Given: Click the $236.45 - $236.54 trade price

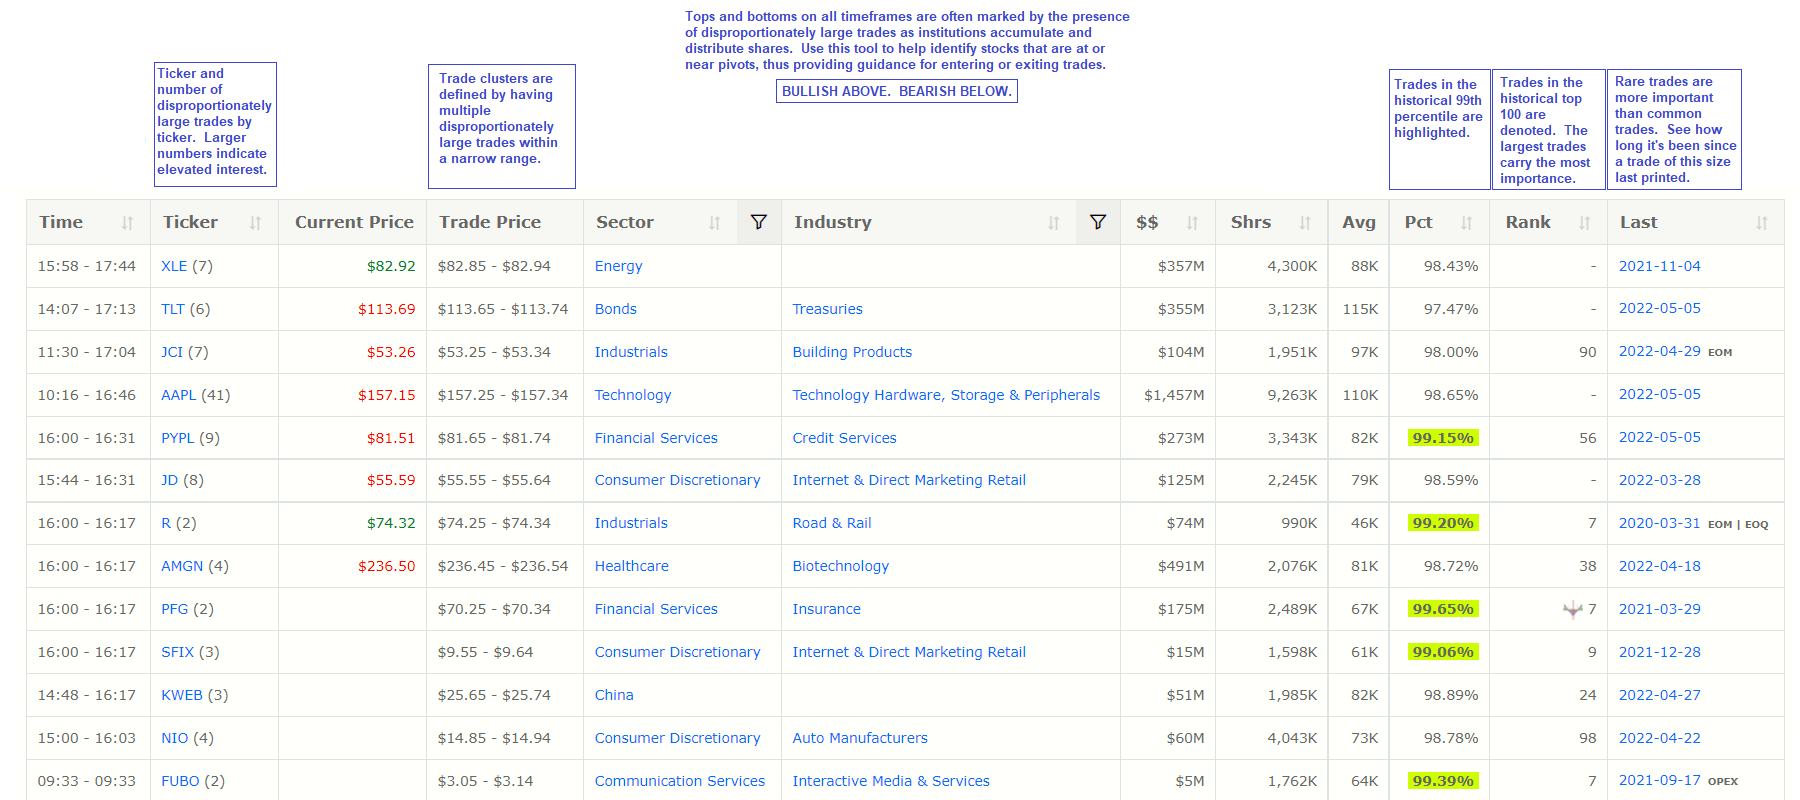Looking at the screenshot, I should pyautogui.click(x=503, y=566).
